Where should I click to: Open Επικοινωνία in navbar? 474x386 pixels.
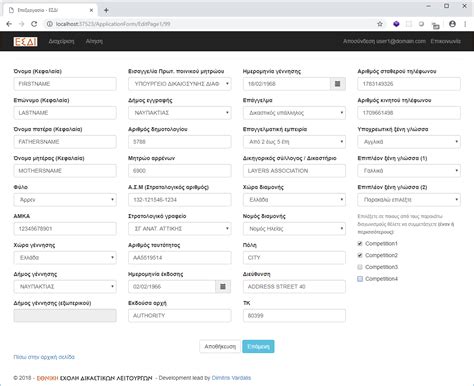click(446, 41)
